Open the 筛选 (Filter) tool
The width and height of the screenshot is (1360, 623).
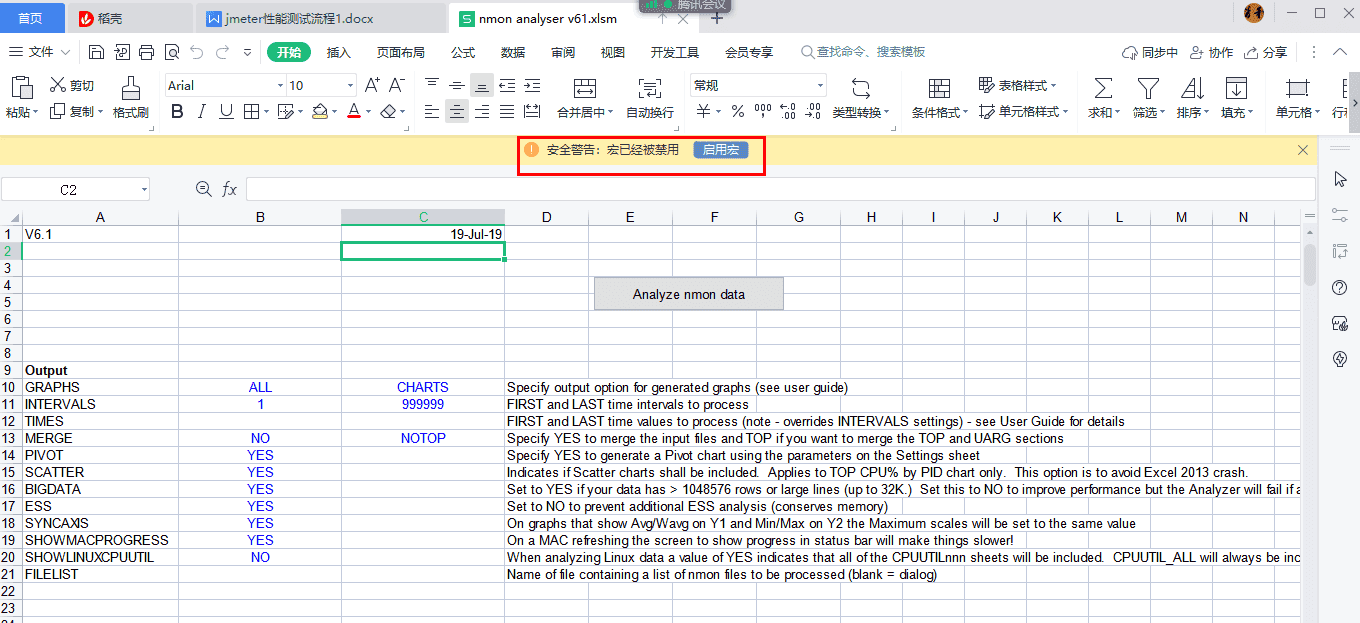(1148, 97)
